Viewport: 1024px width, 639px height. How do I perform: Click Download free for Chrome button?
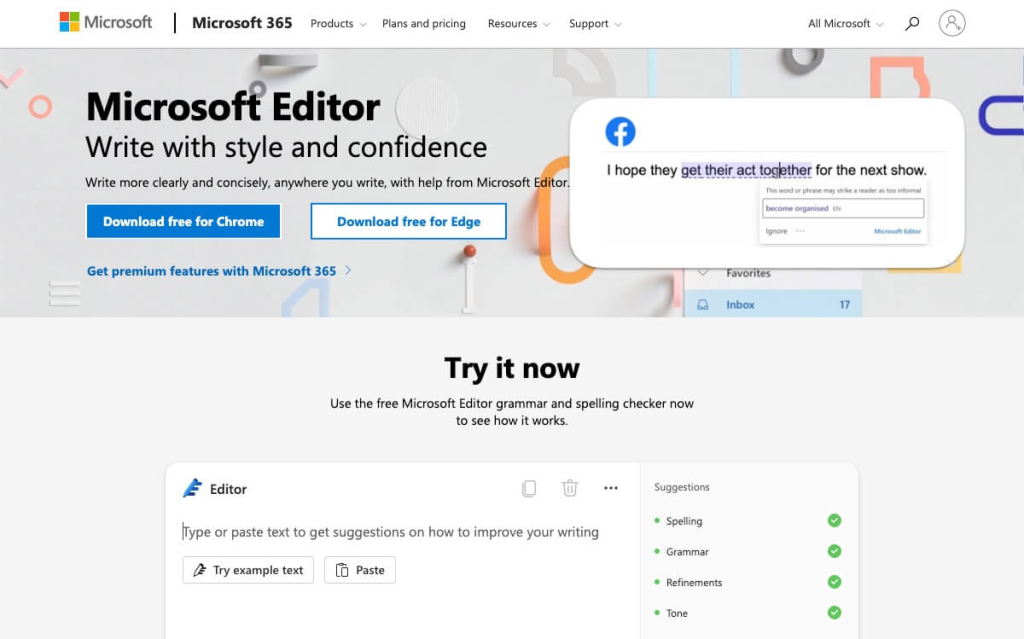coord(183,221)
